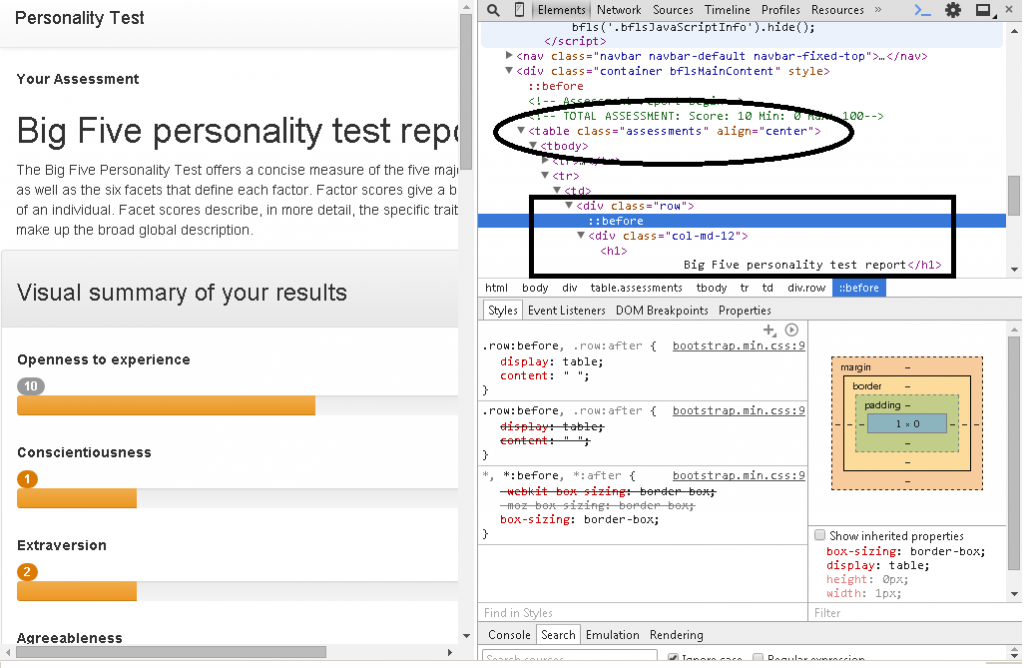Expand the nav navbar element
Image resolution: width=1024 pixels, height=668 pixels.
pyautogui.click(x=509, y=56)
